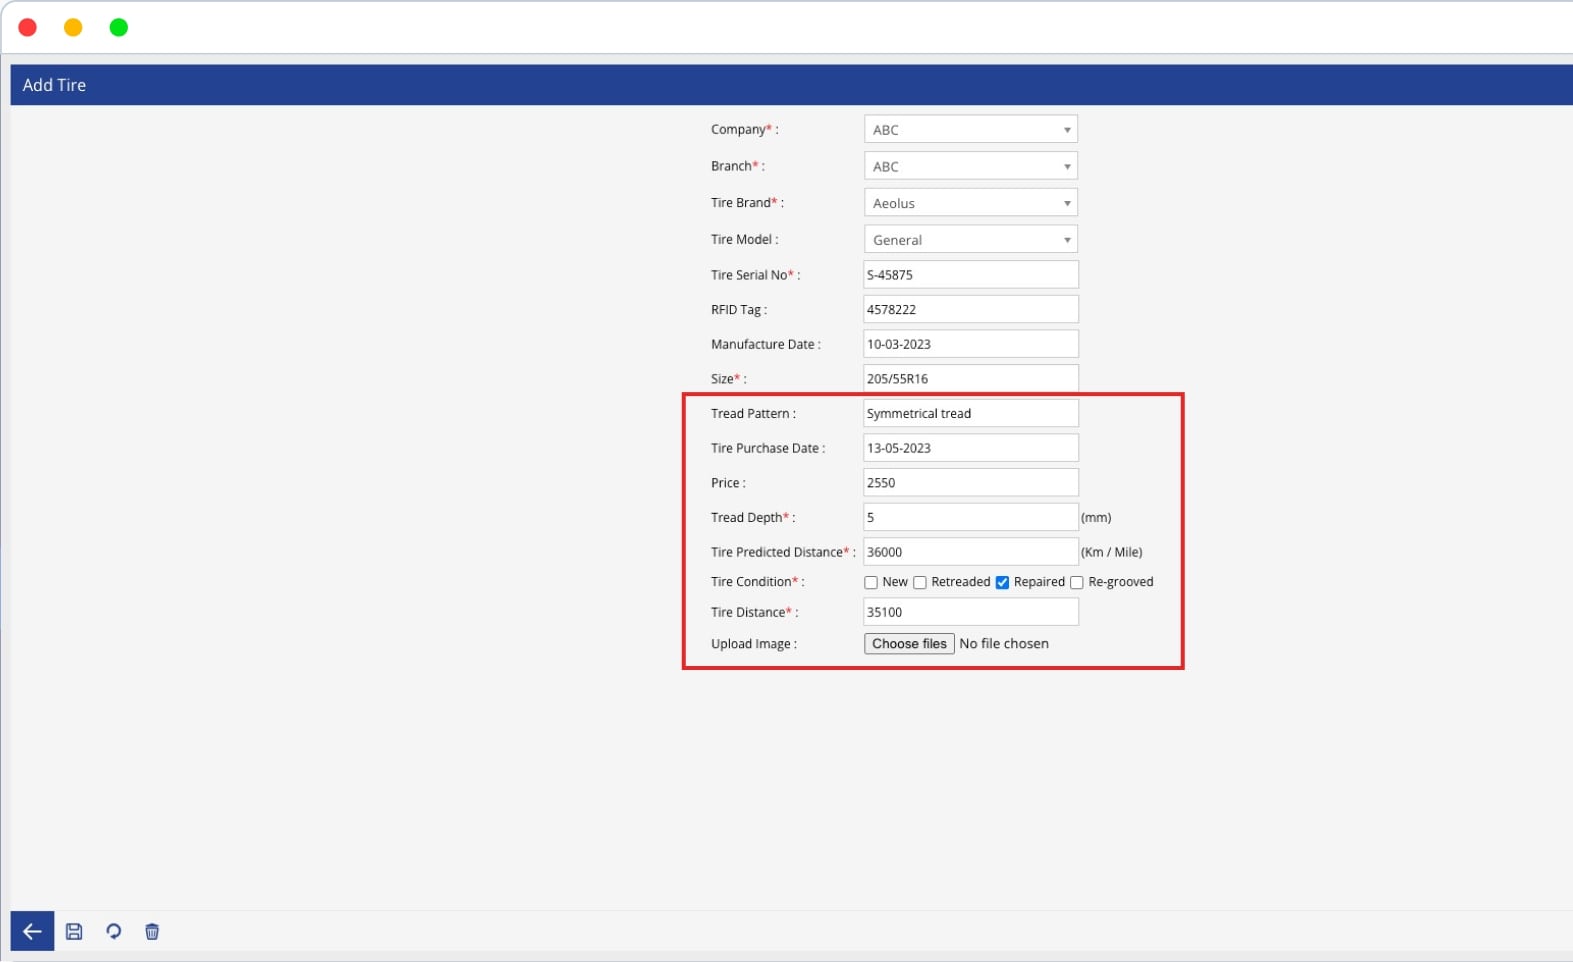Focus the Tire Predicted Distance field
Image resolution: width=1573 pixels, height=962 pixels.
click(x=970, y=552)
